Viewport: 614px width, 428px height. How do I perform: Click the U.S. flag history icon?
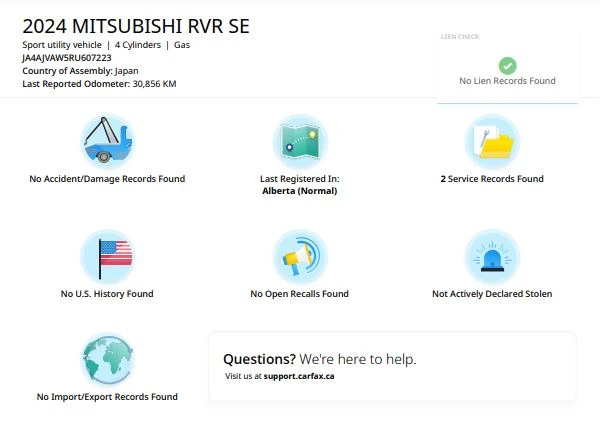pos(107,256)
